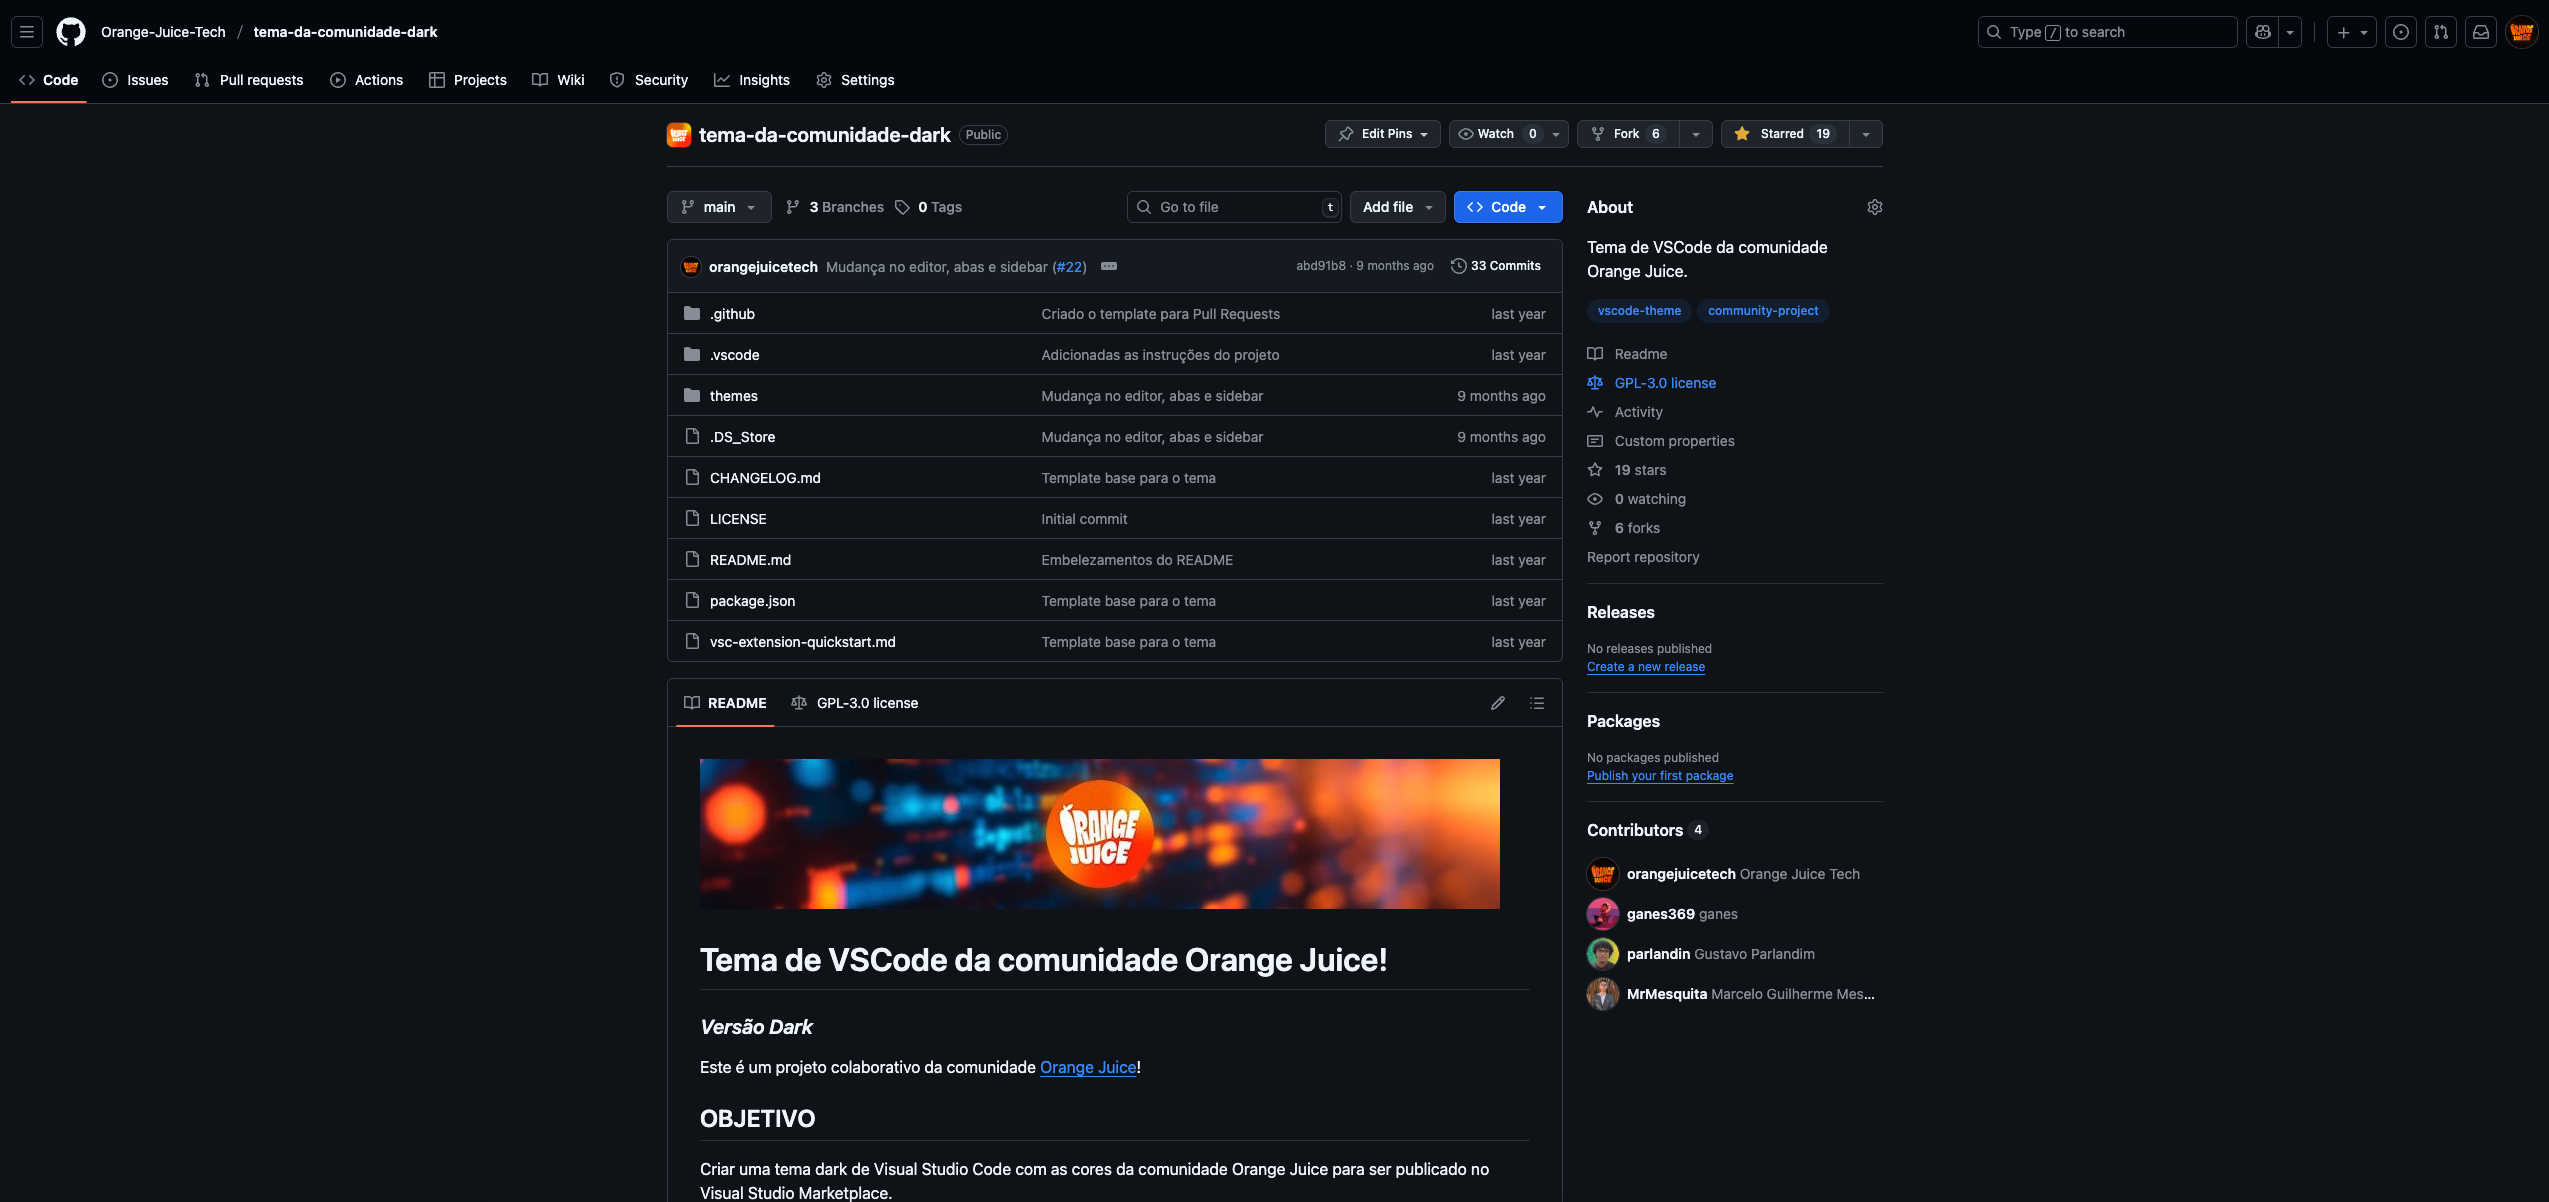Click the Orange Juice banner image

[x=1099, y=834]
